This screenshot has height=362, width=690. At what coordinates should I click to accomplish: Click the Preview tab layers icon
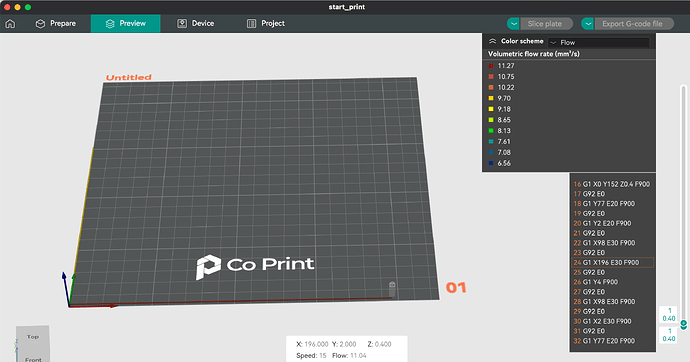coord(110,24)
